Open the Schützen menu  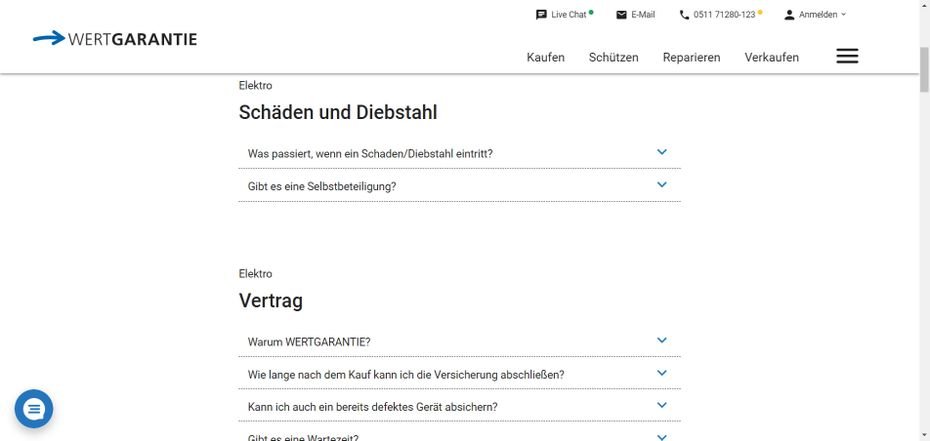point(613,57)
